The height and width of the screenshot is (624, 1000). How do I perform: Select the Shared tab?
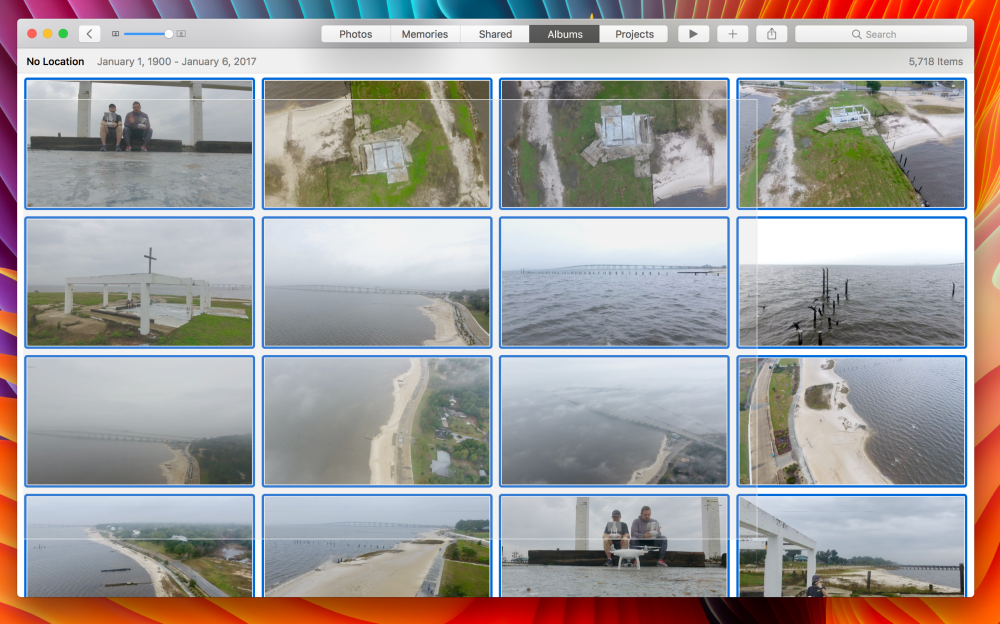point(495,34)
